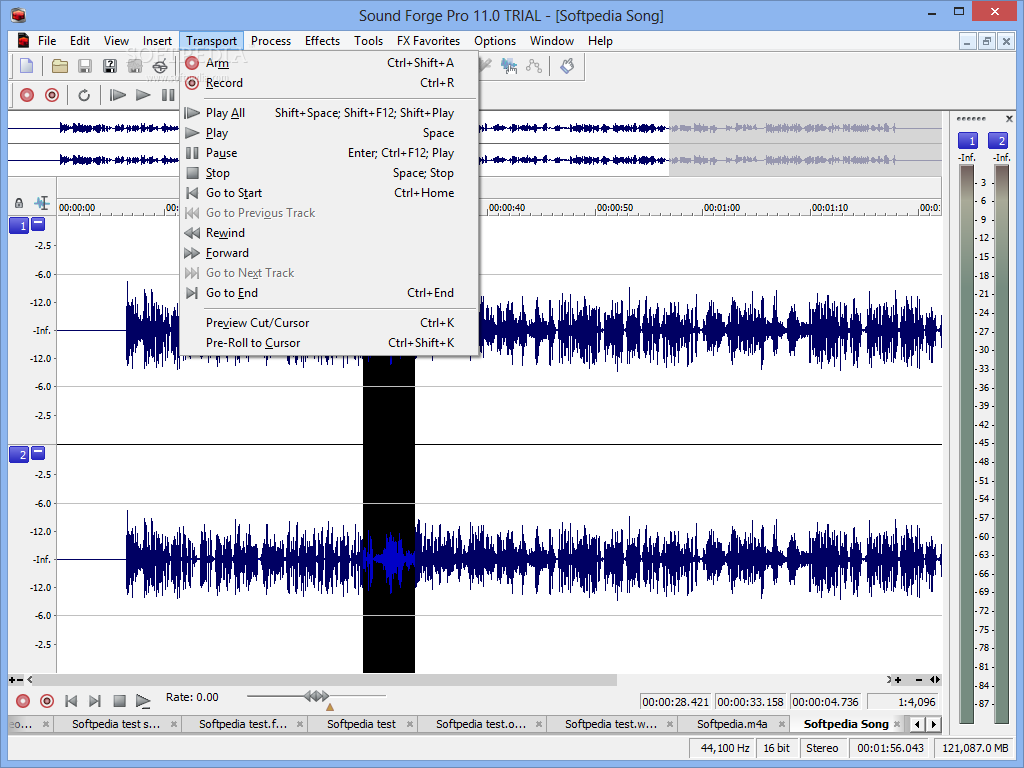Viewport: 1024px width, 768px height.
Task: Click the hand-pointer tool icon in the toolbar
Action: [567, 66]
